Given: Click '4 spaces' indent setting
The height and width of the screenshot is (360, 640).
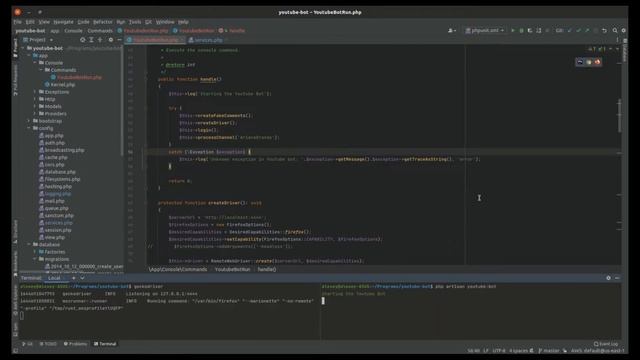Looking at the screenshot, I should pyautogui.click(x=519, y=351).
